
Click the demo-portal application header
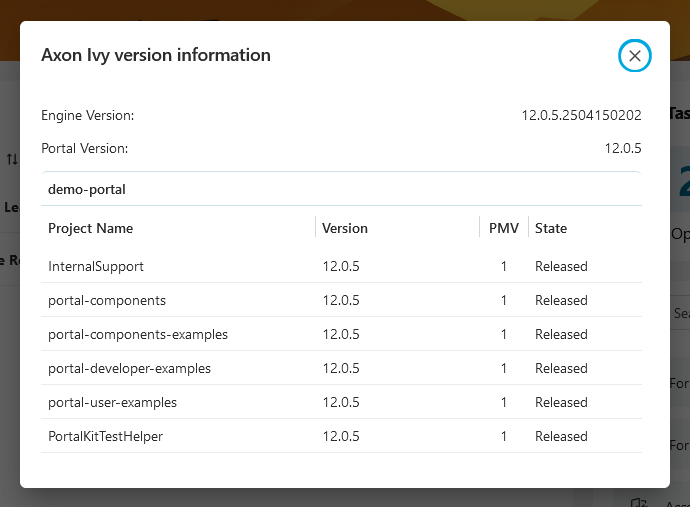click(x=341, y=189)
